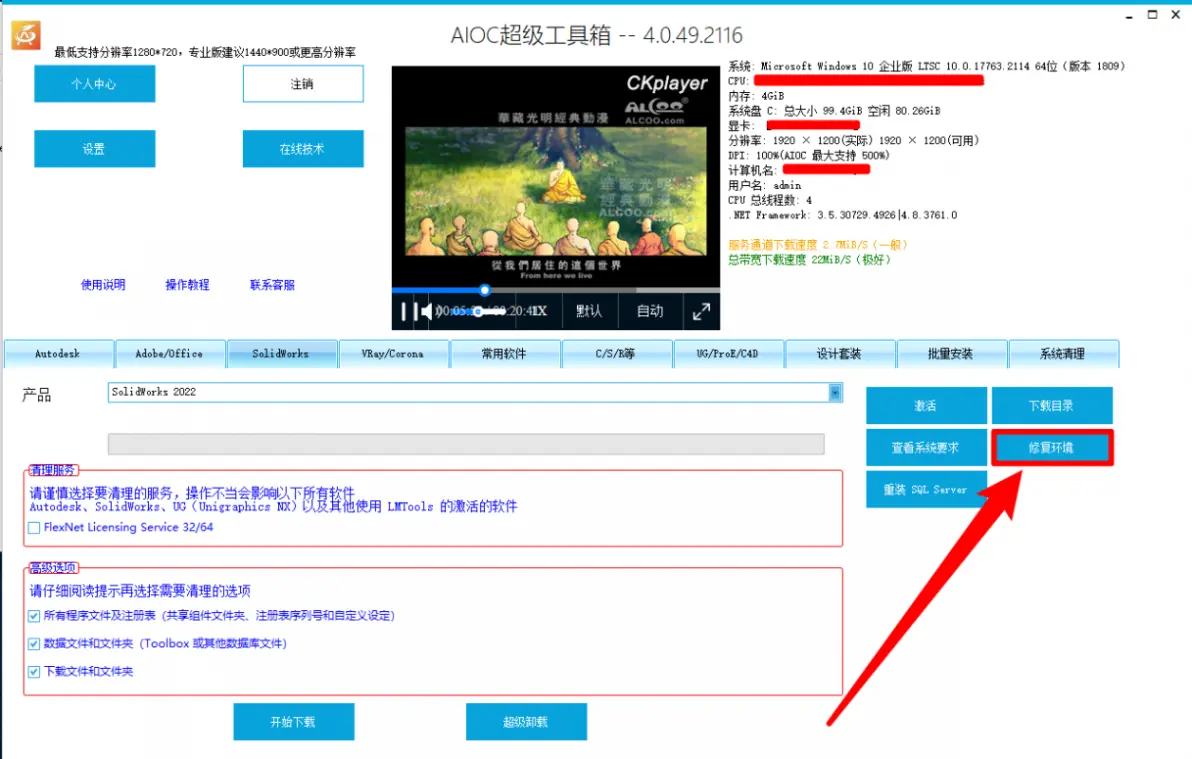Pause the video with the pause icon
1192x759 pixels.
[x=404, y=311]
